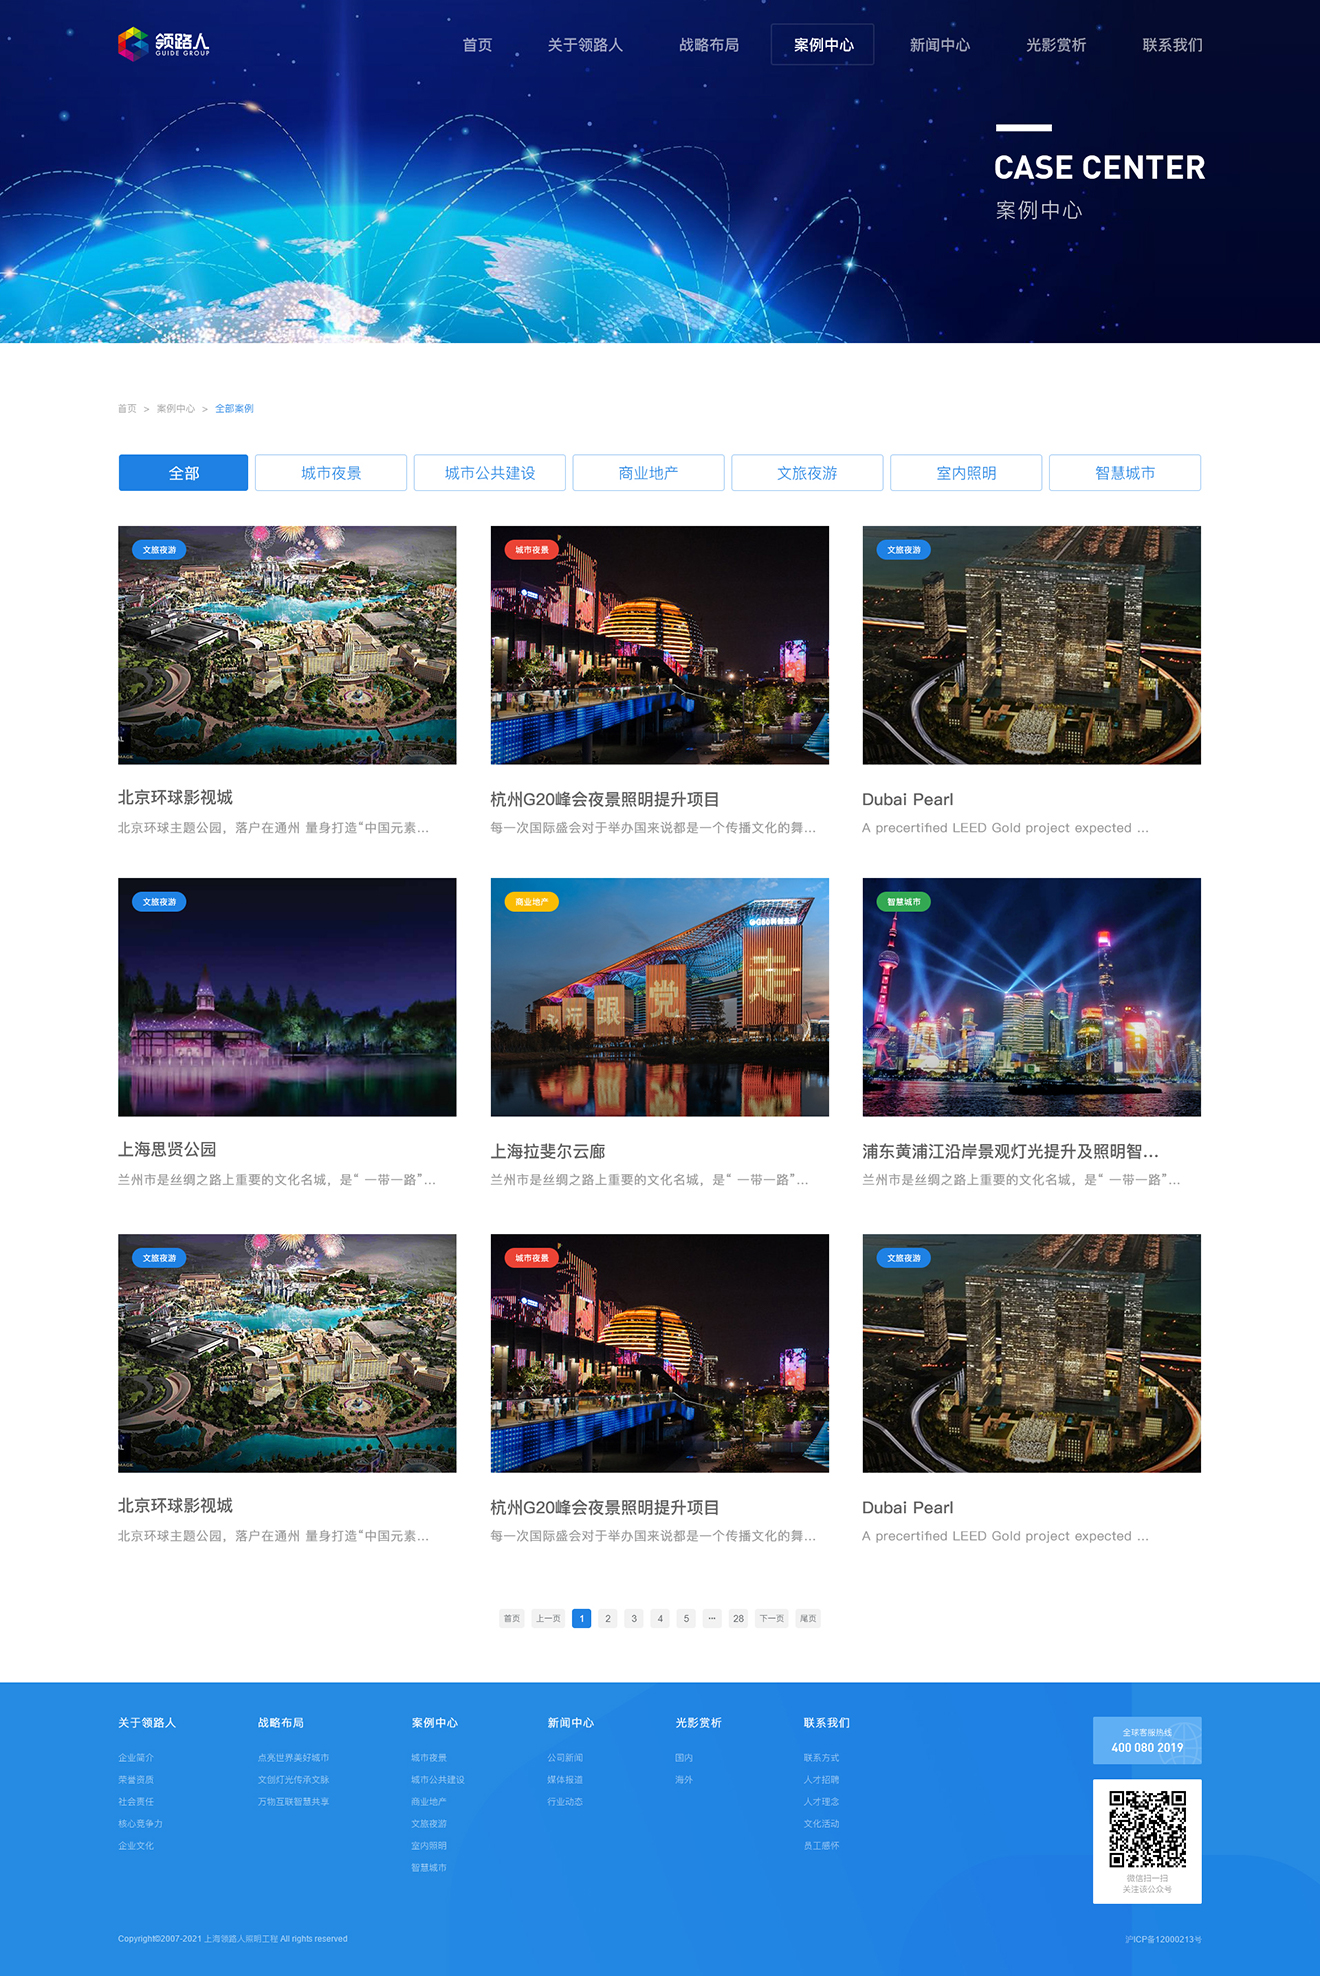Image resolution: width=1320 pixels, height=1976 pixels.
Task: Click the WeChat QR code image
Action: click(1147, 1829)
